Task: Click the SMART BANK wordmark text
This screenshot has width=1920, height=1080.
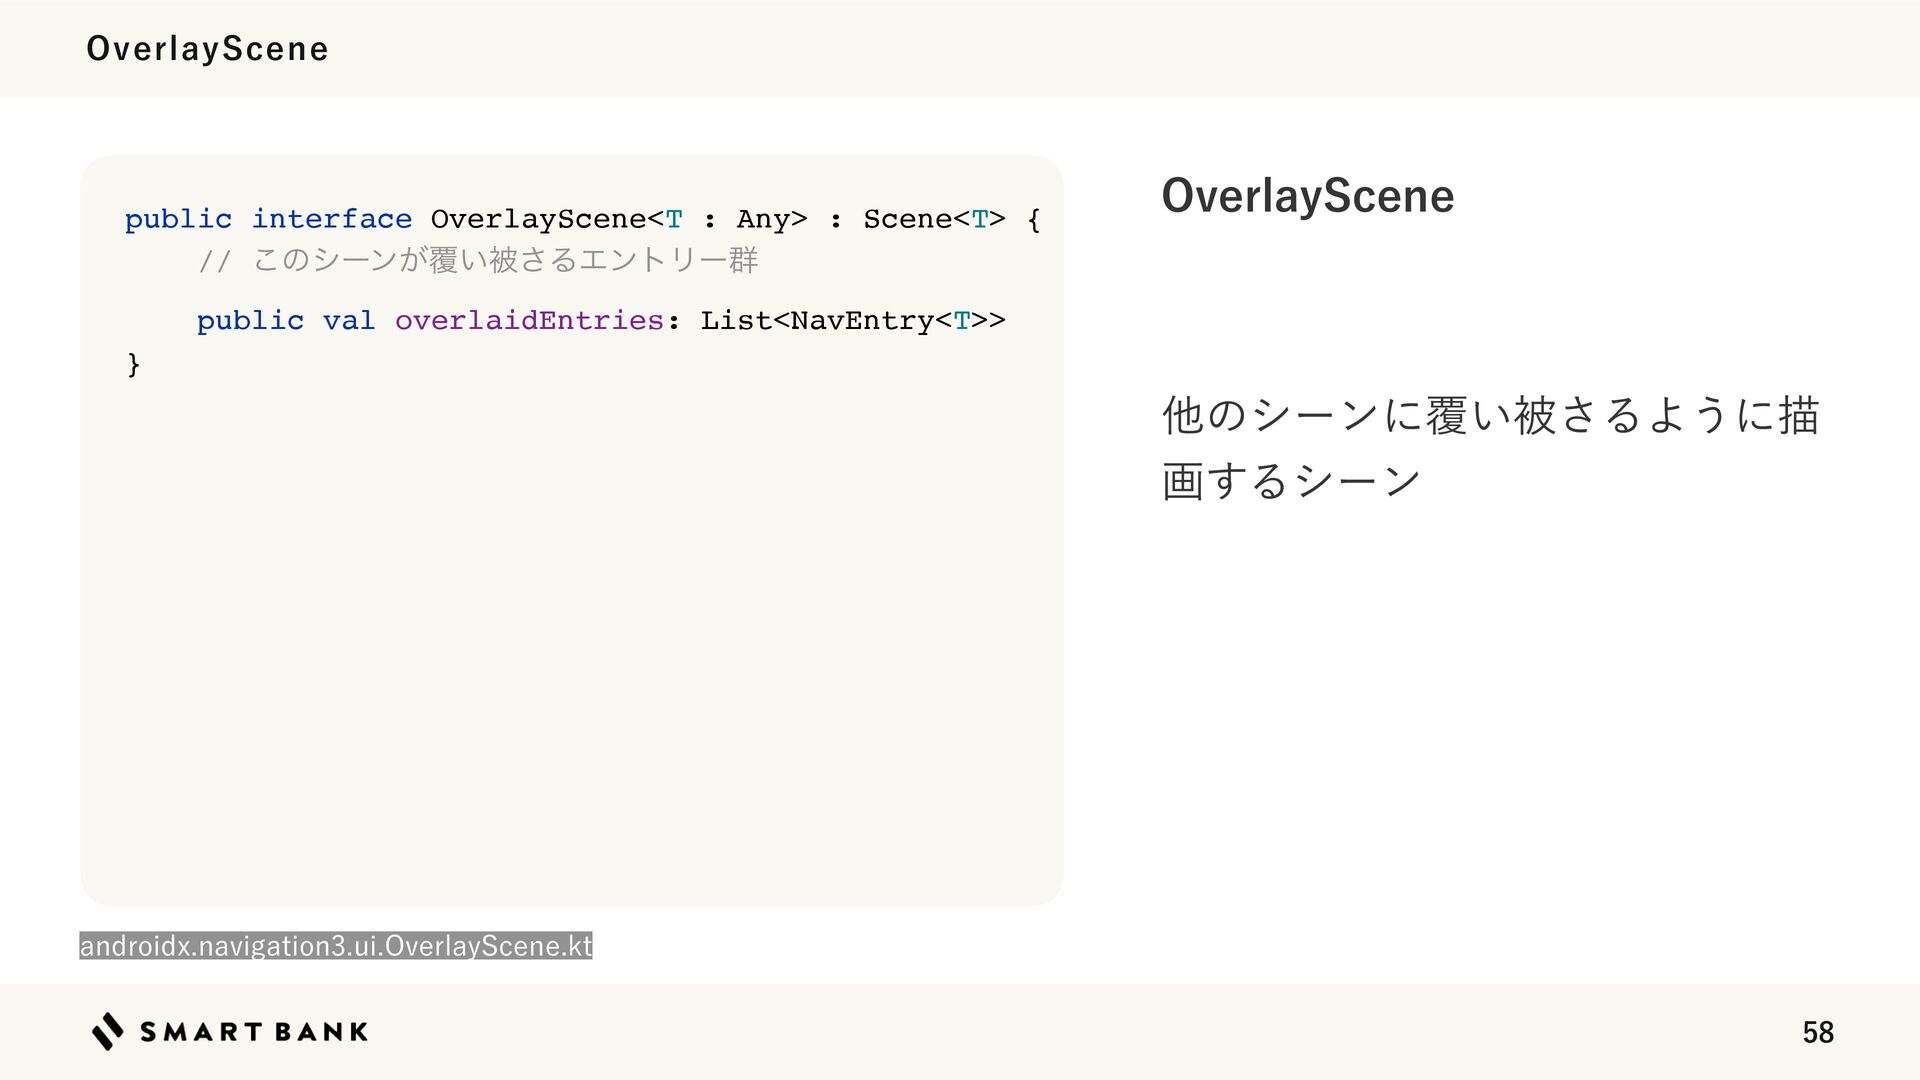Action: pos(254,1032)
